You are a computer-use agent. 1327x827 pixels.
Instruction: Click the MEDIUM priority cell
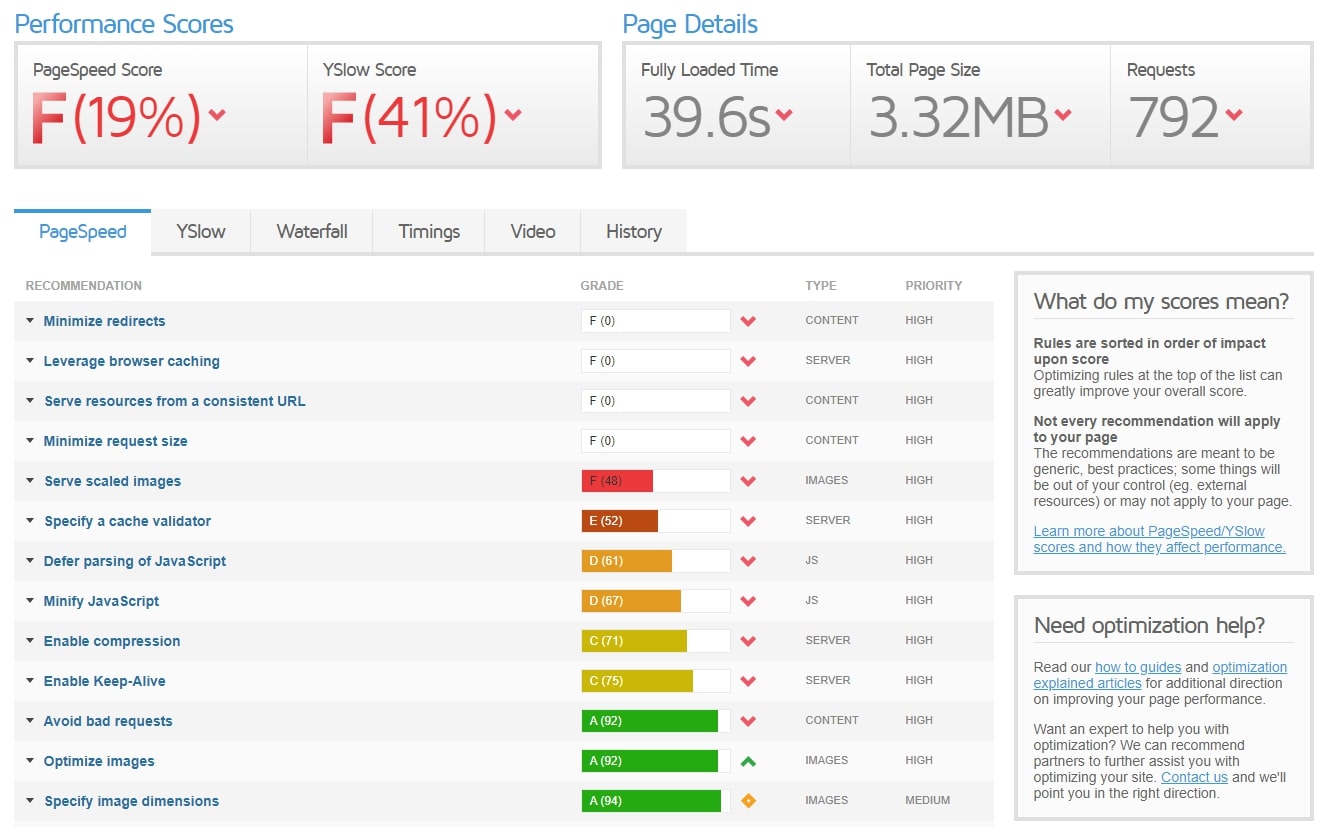[928, 800]
